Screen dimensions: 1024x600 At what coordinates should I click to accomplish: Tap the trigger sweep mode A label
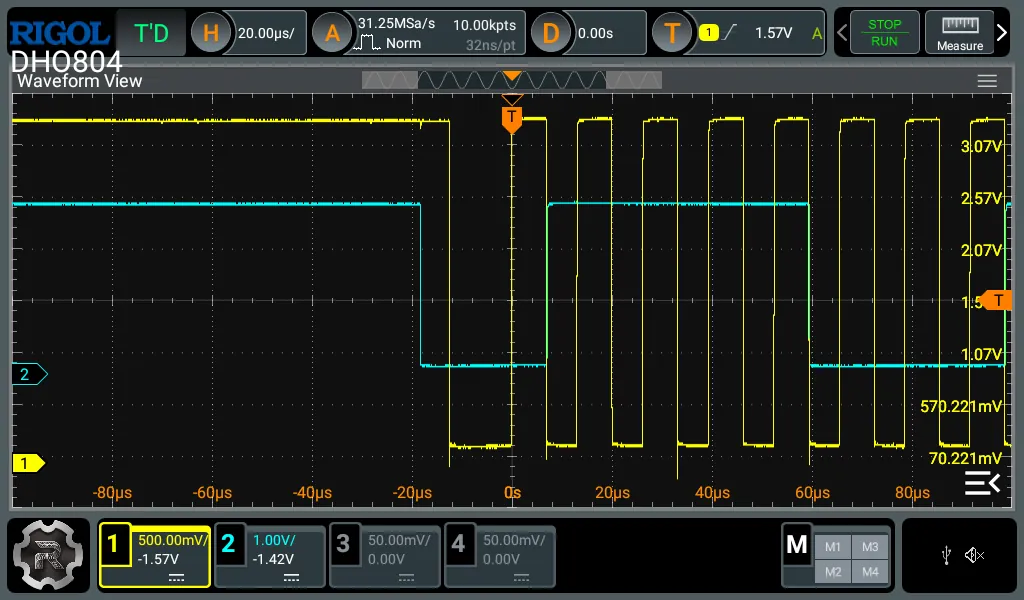pyautogui.click(x=816, y=33)
